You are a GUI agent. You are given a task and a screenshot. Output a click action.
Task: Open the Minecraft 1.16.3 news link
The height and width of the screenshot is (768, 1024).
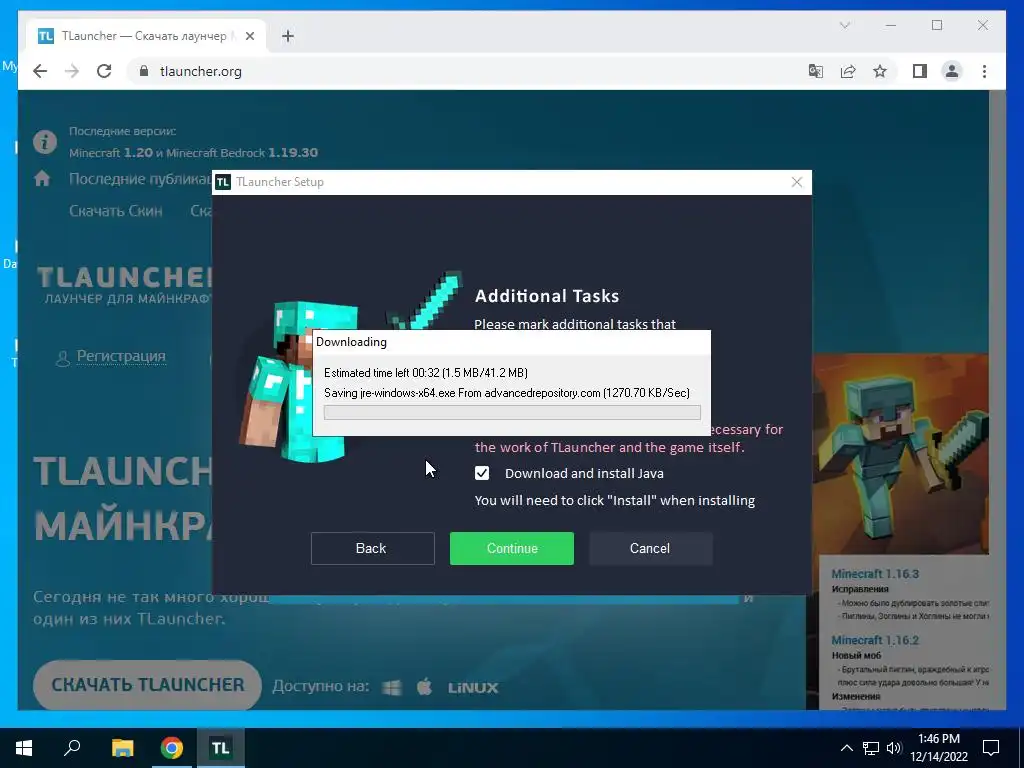point(875,573)
